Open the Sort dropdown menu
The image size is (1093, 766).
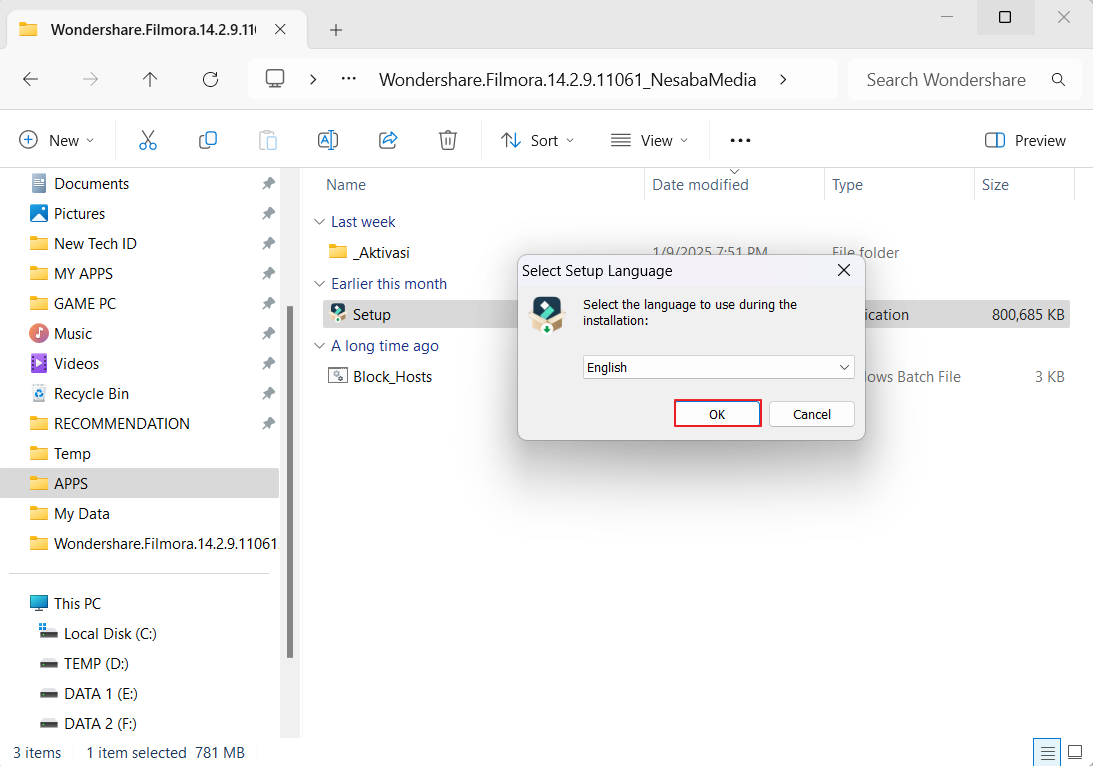point(537,141)
